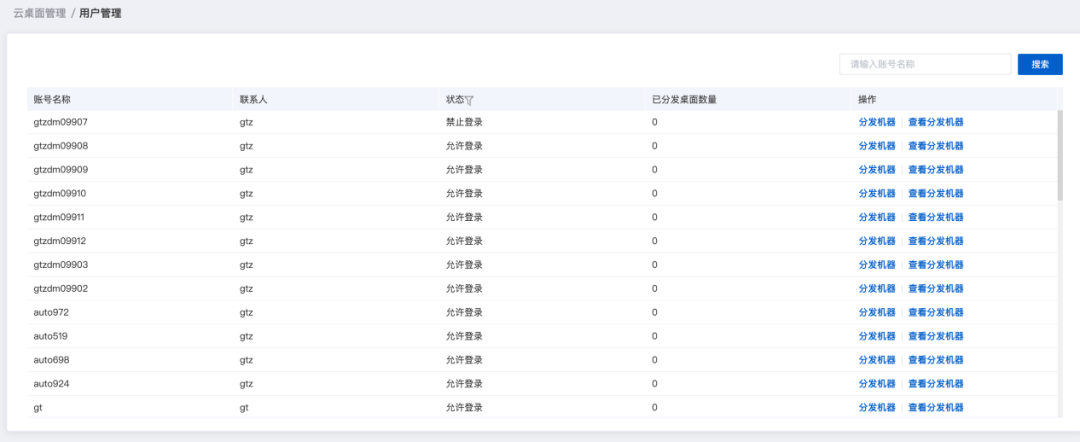The image size is (1080, 442).
Task: Click 分发机器 for gtzdm09907
Action: [877, 123]
